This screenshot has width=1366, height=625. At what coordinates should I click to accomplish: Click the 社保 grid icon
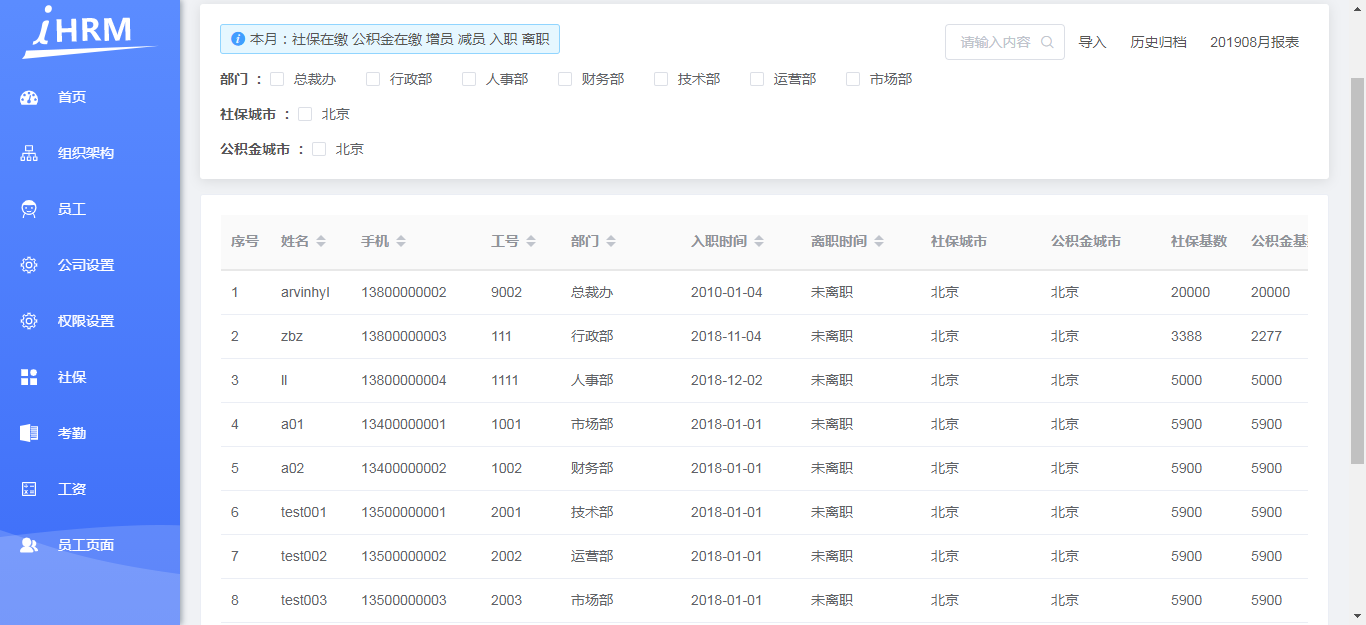point(29,378)
